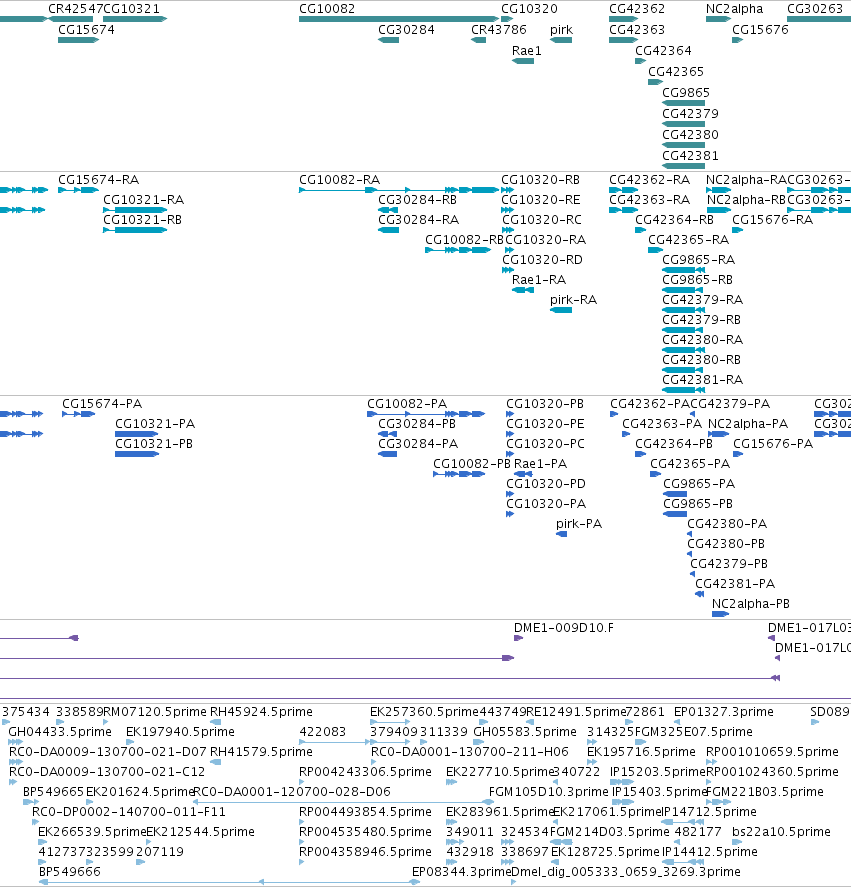
Task: Open the CG30284 gene feature label
Action: [x=406, y=30]
